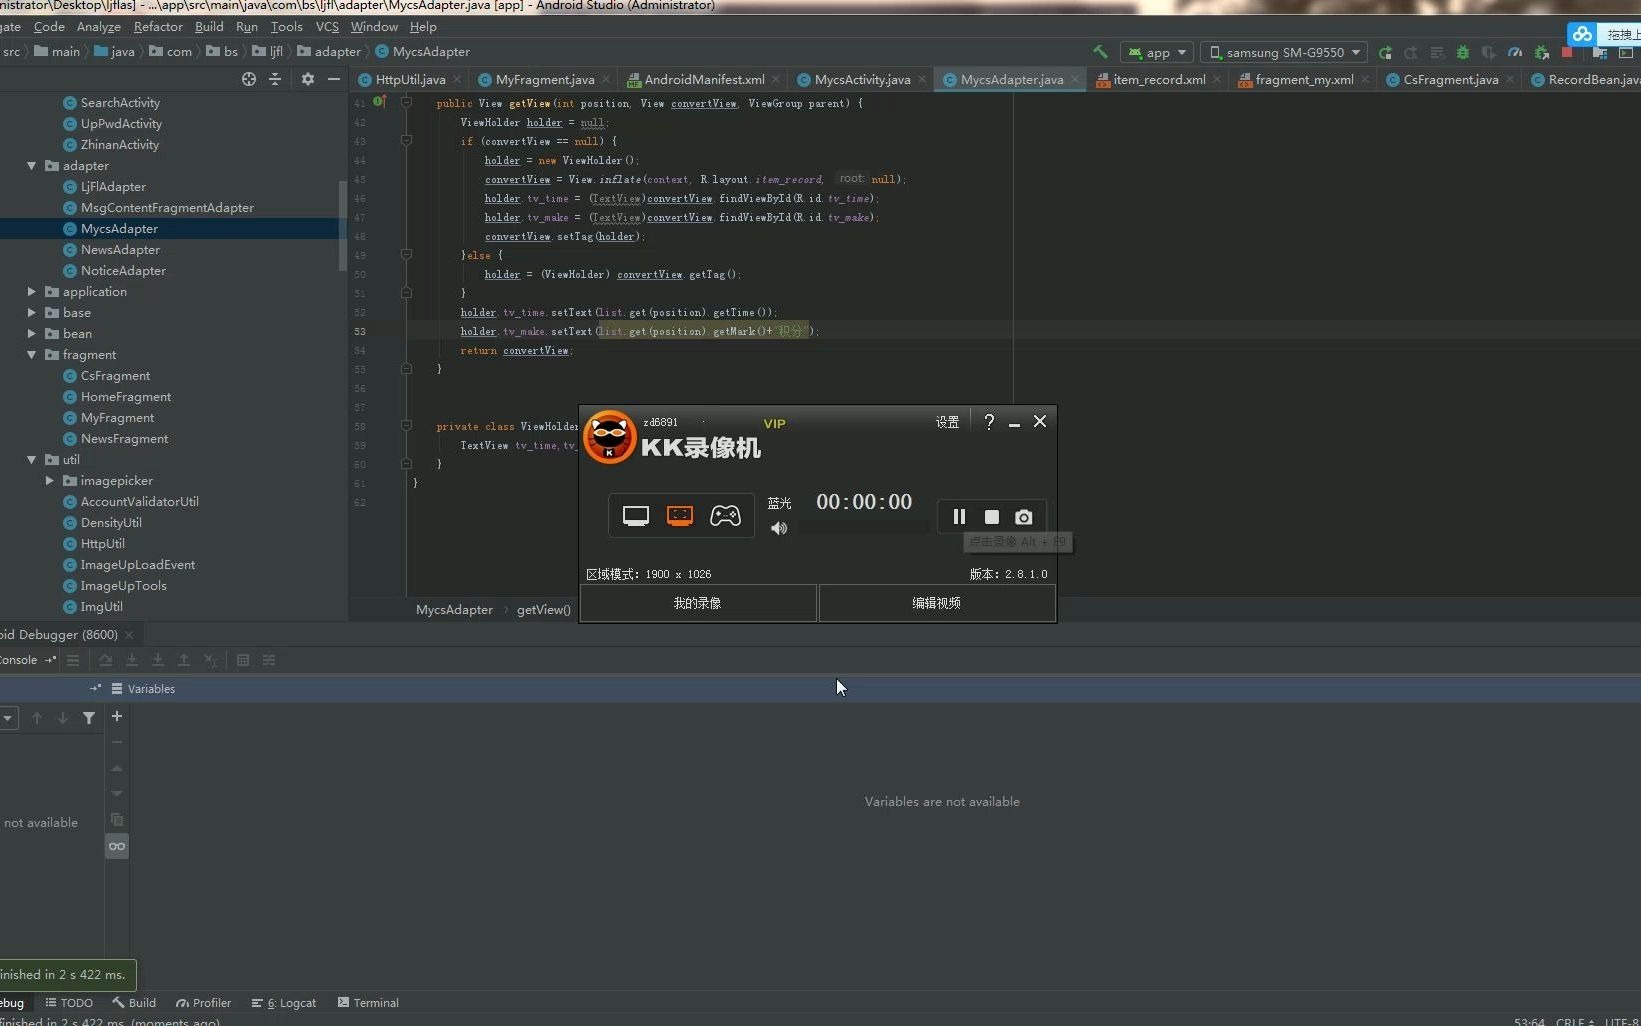1641x1026 pixels.
Task: Open the Profile app gauge icon
Action: pyautogui.click(x=1515, y=53)
